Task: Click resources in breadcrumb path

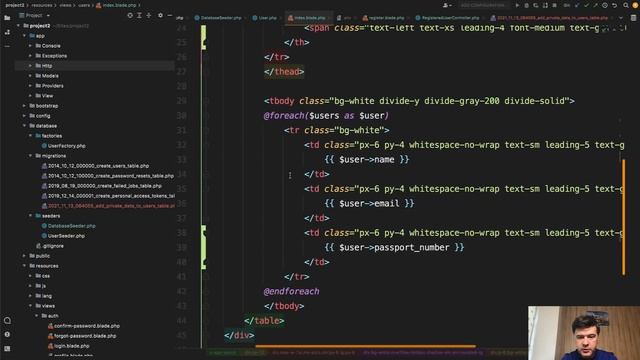Action: pyautogui.click(x=42, y=5)
